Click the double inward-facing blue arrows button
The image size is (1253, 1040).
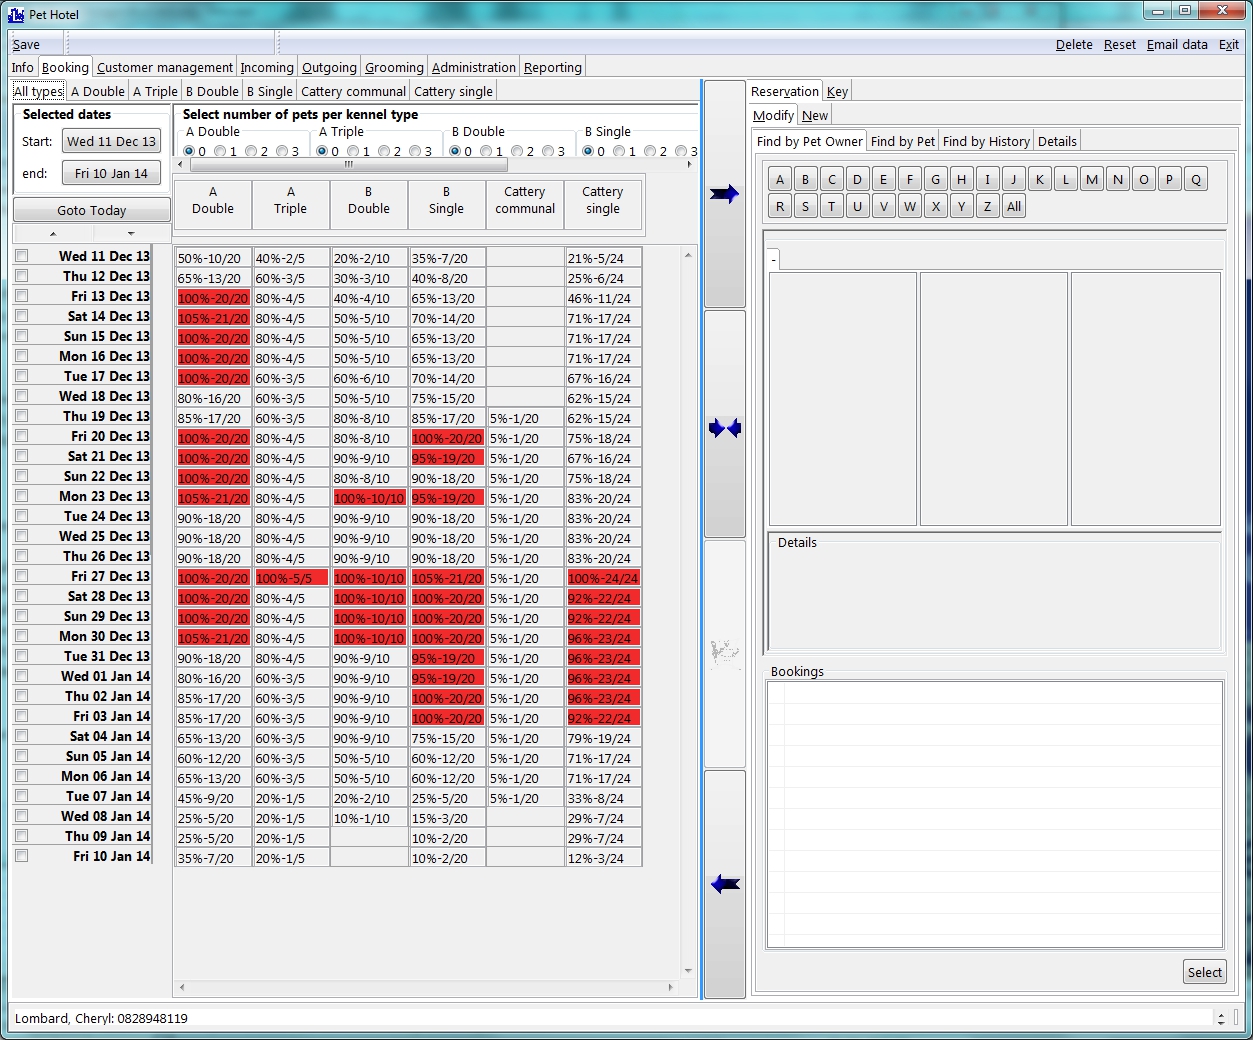(724, 428)
